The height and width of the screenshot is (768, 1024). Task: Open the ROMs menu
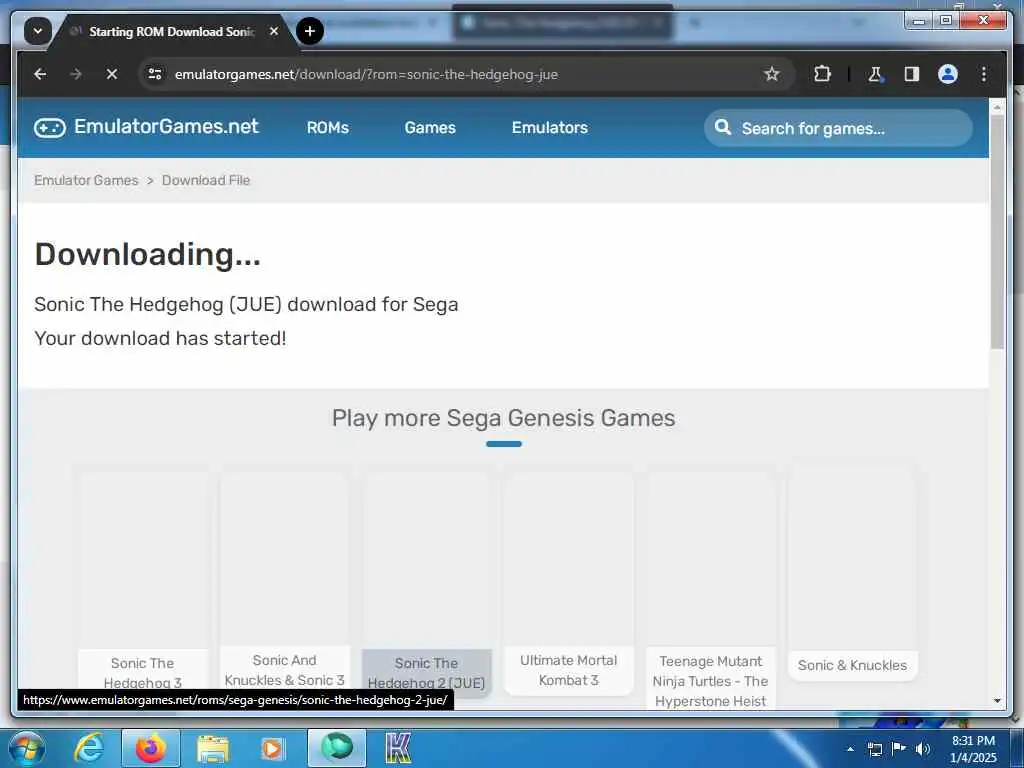(x=328, y=127)
